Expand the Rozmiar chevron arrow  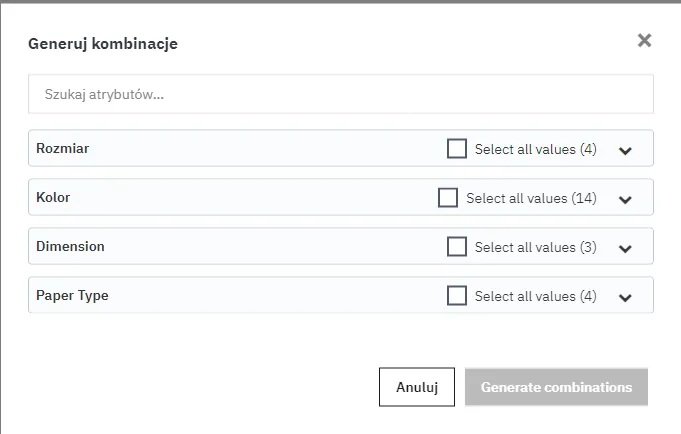pyautogui.click(x=626, y=150)
